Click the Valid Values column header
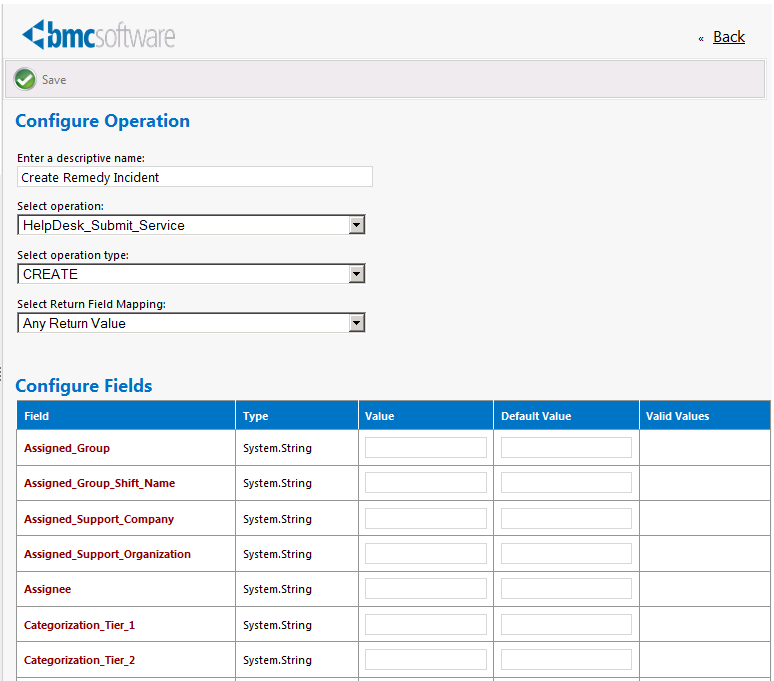Screen dimensions: 774x681 tap(677, 416)
